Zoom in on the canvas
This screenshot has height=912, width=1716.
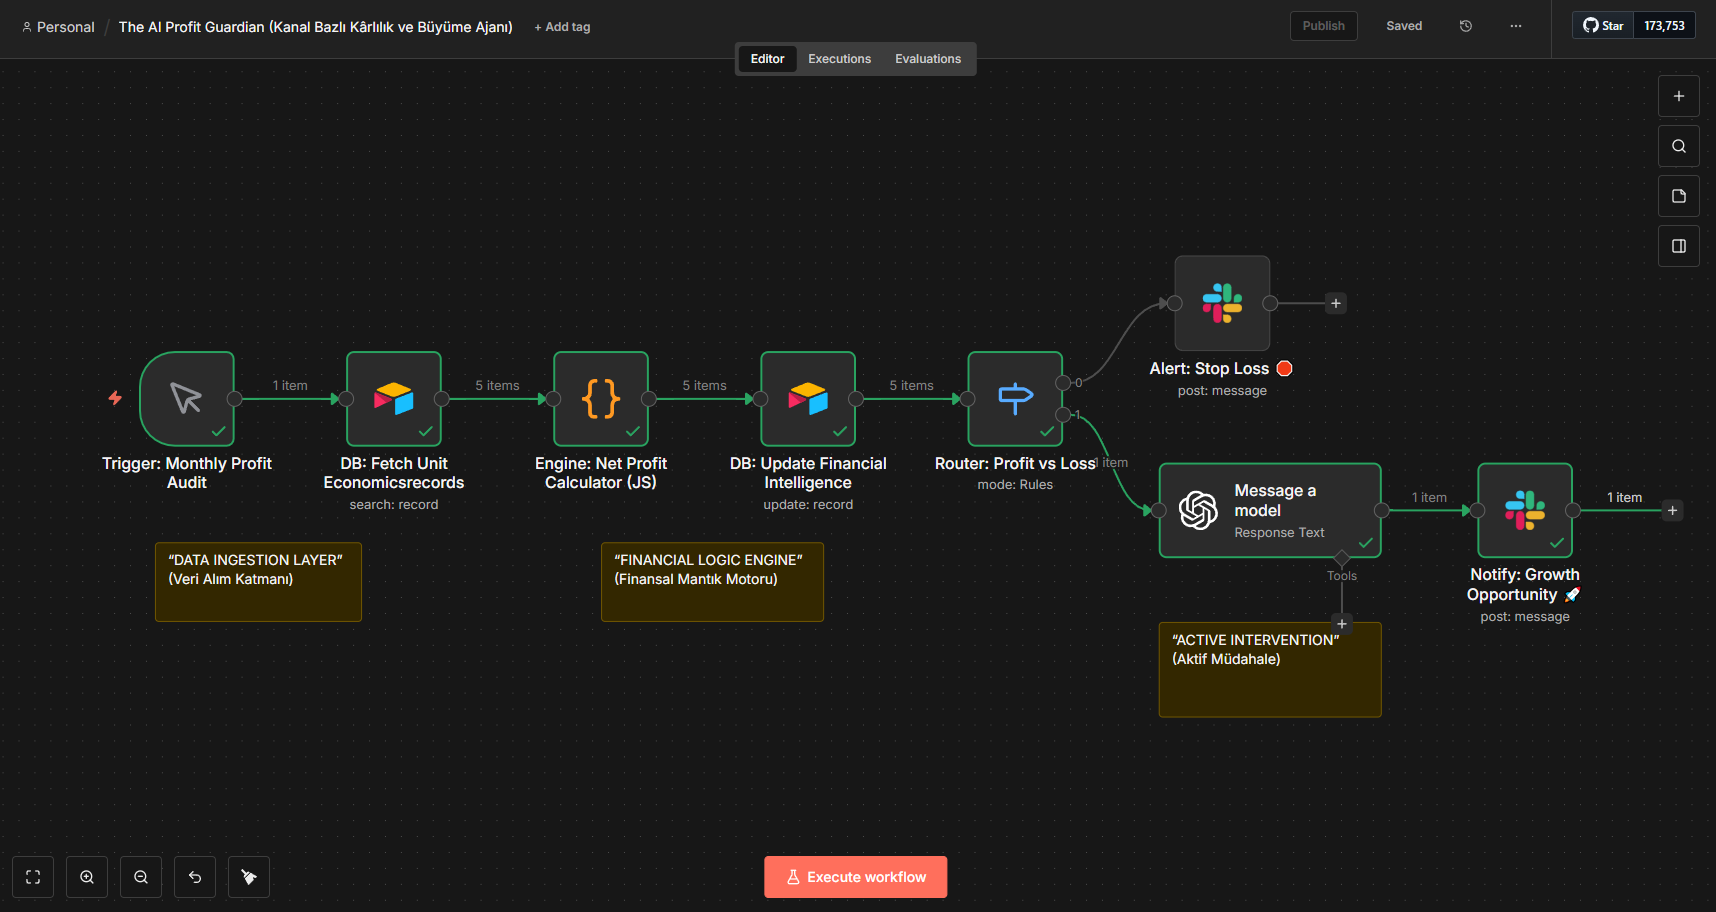[x=87, y=877]
